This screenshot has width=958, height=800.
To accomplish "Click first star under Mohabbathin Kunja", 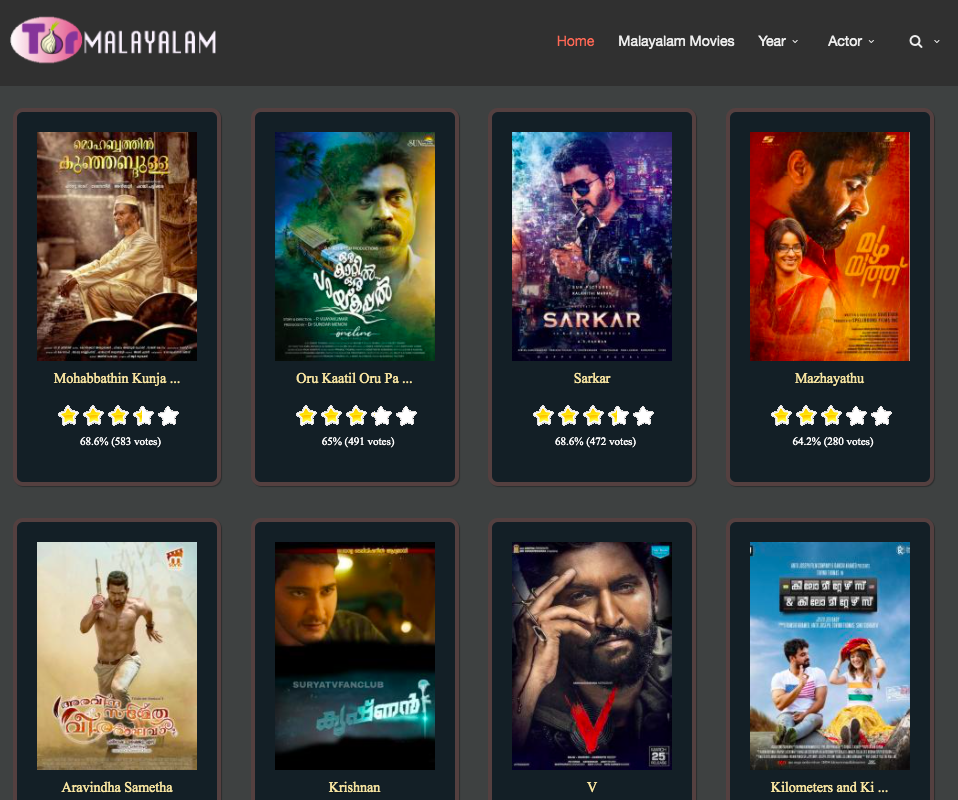I will tap(68, 415).
